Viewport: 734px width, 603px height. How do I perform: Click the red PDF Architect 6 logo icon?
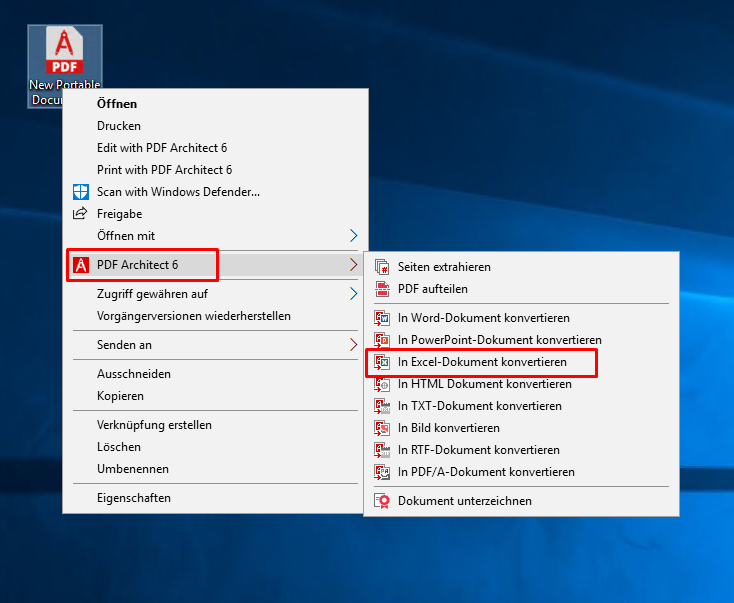click(81, 265)
